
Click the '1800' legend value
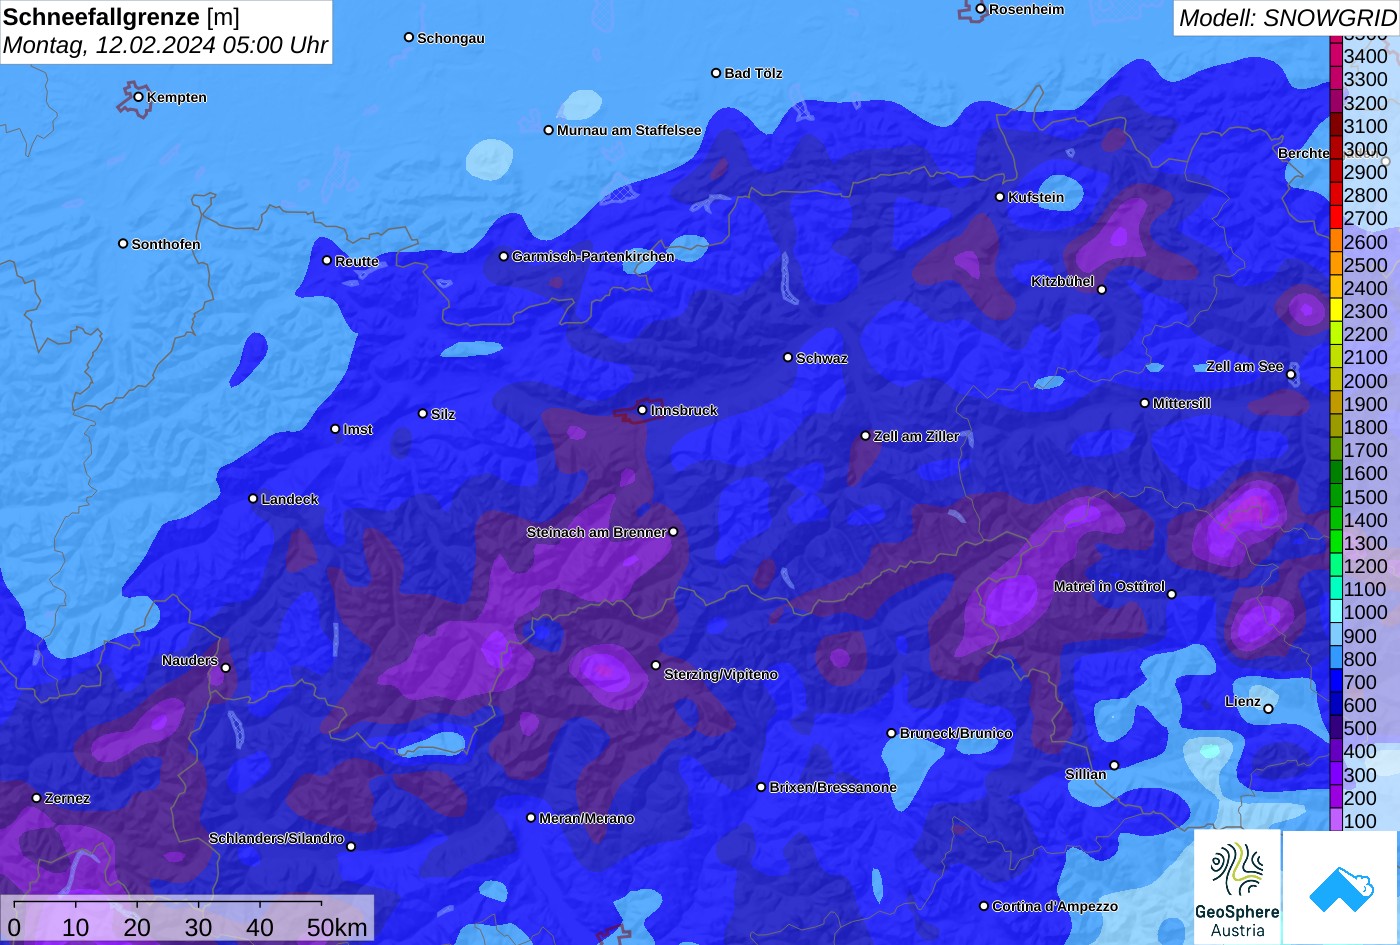1366,427
